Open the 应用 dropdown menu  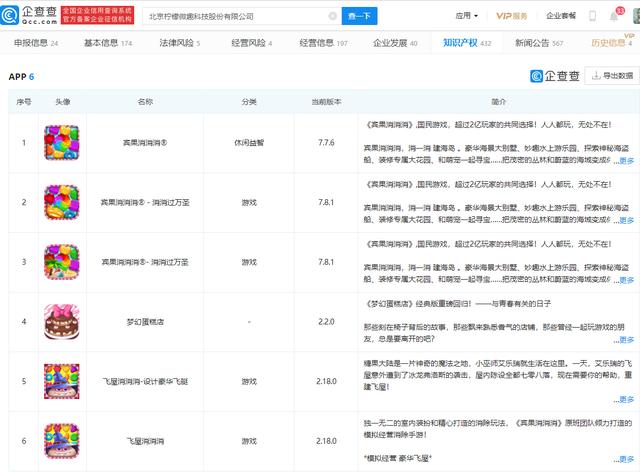click(x=467, y=16)
